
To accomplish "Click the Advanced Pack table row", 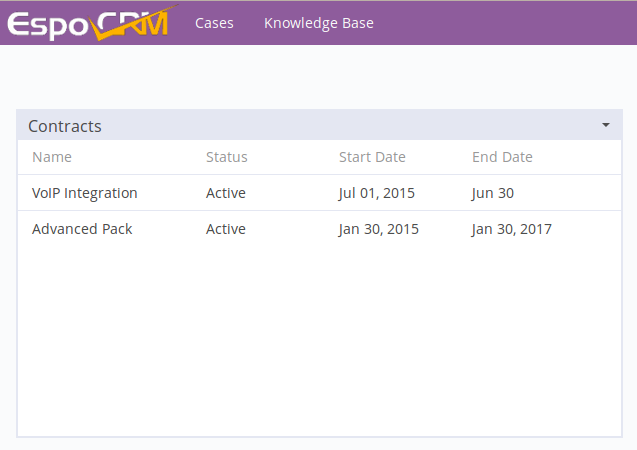I will (319, 229).
